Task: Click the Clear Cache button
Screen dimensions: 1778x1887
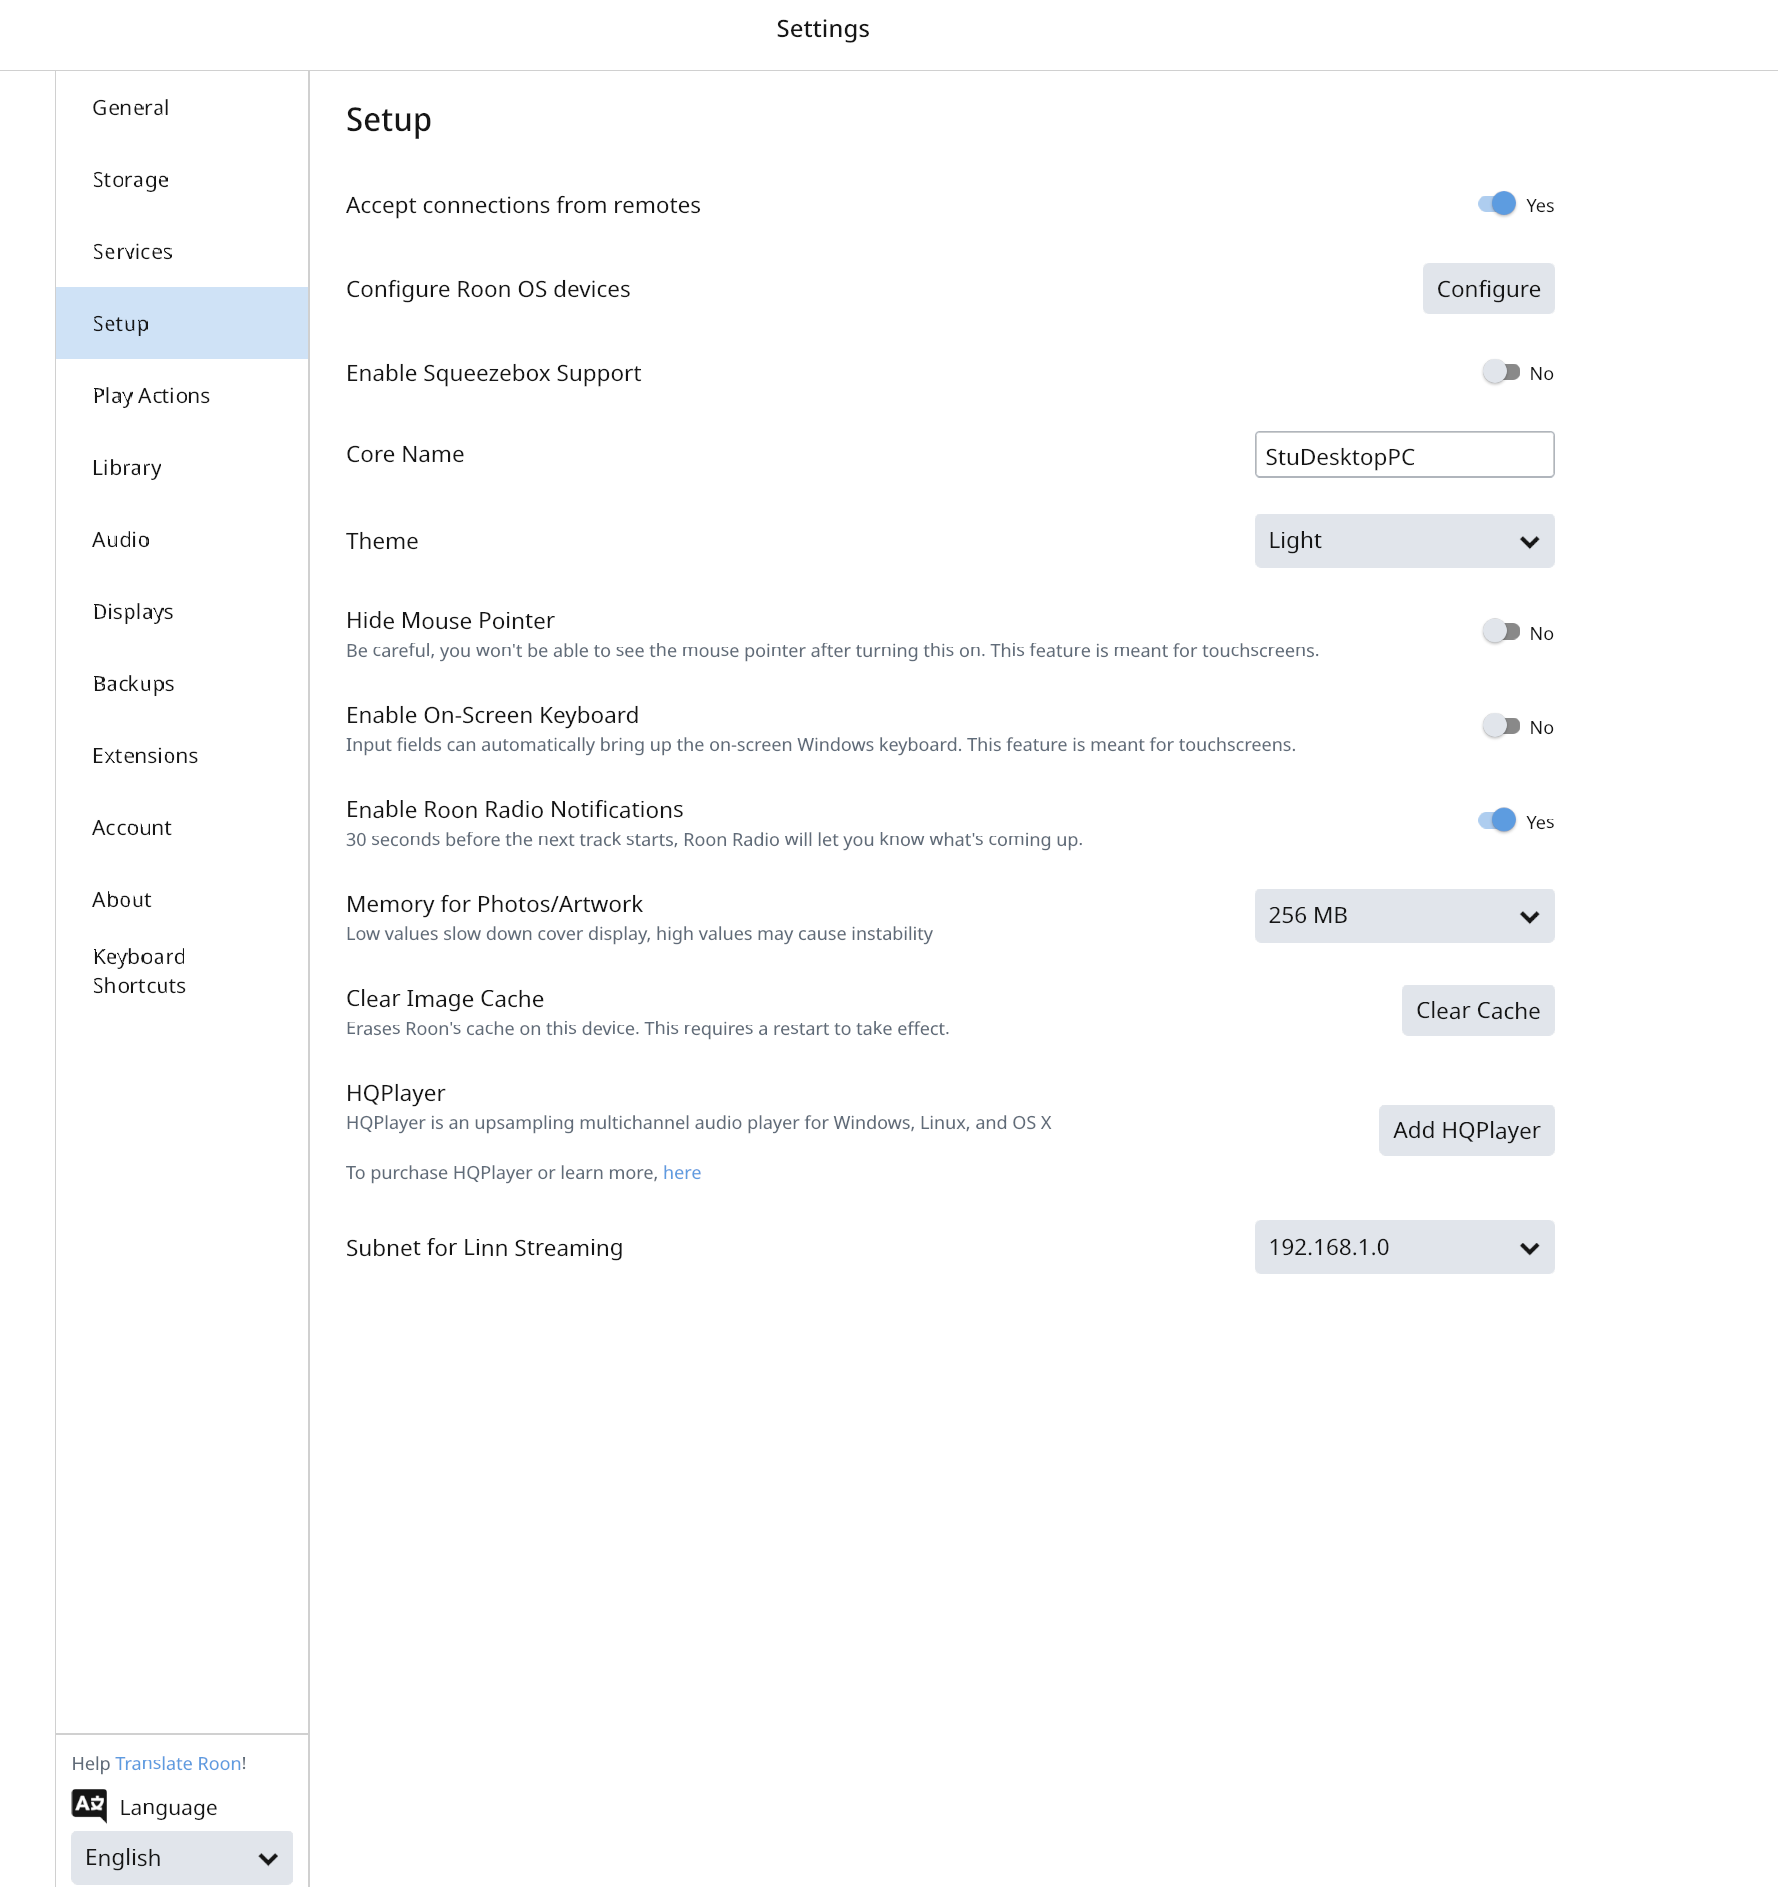Action: [x=1478, y=1010]
